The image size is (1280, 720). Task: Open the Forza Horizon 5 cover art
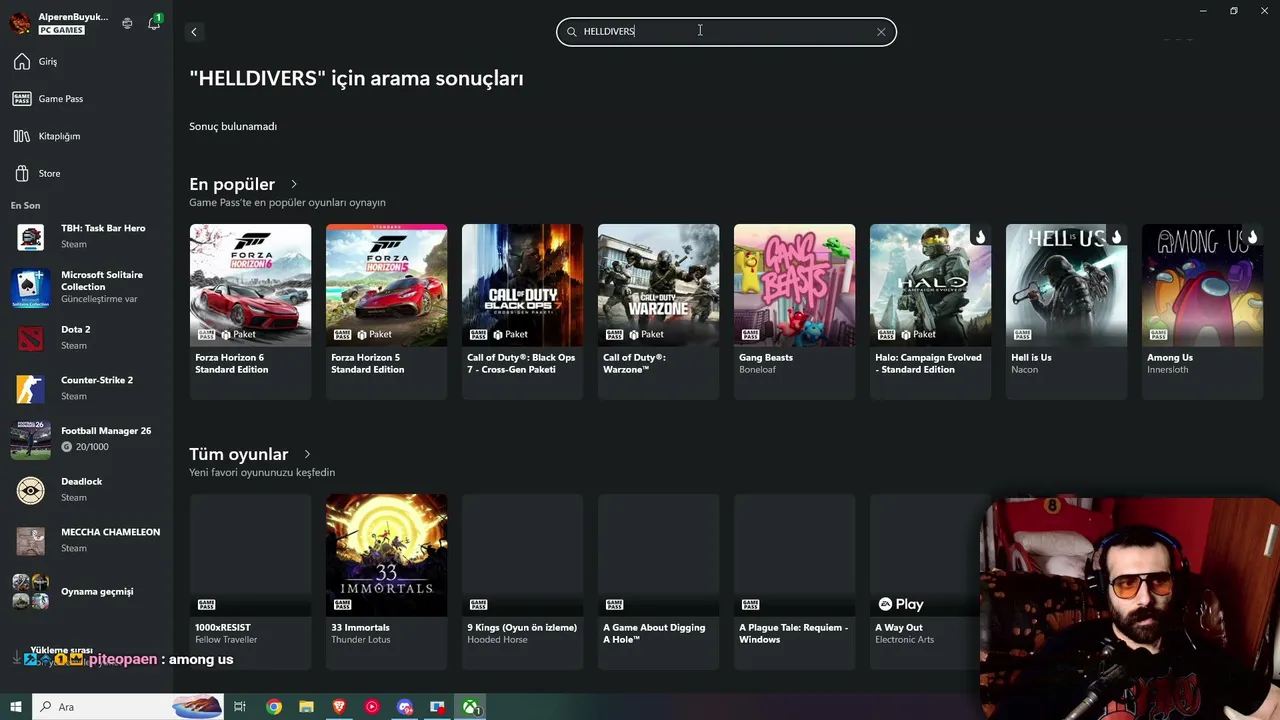point(386,285)
